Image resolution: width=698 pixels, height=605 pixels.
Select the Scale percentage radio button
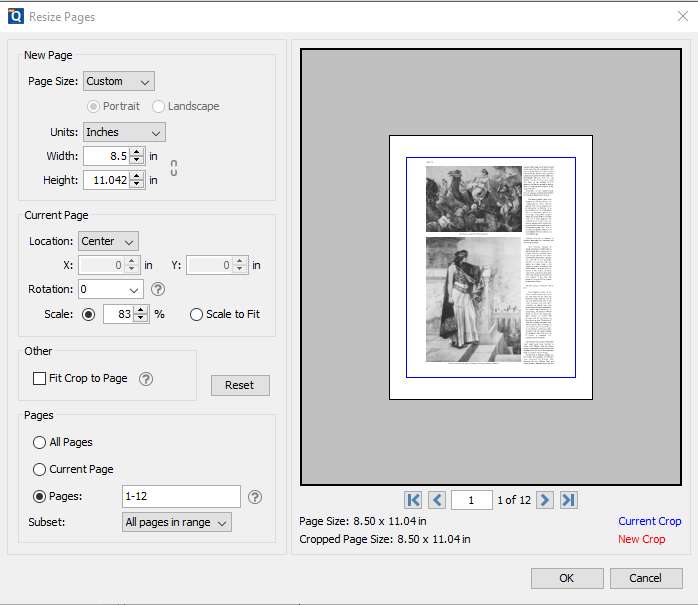coord(89,314)
